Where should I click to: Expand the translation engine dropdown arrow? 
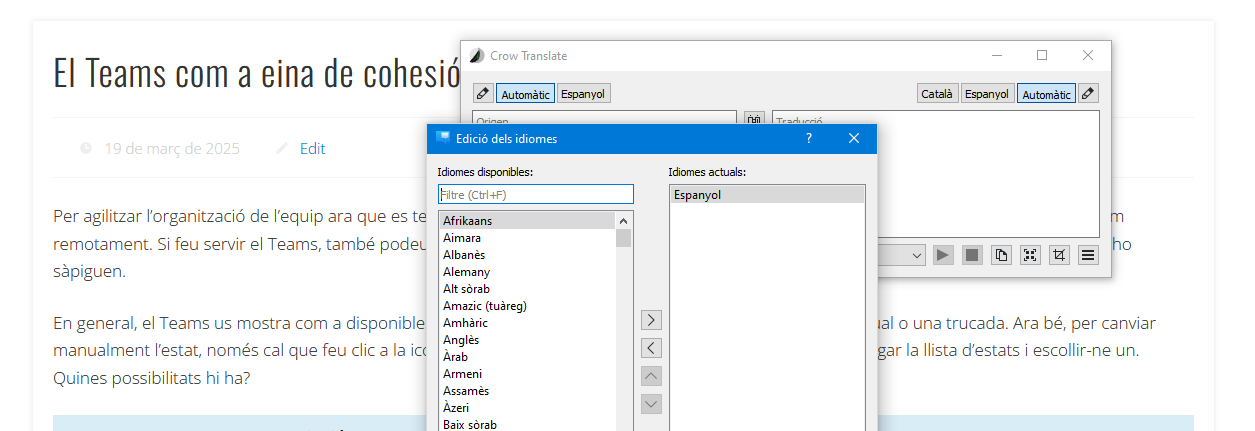pyautogui.click(x=917, y=255)
